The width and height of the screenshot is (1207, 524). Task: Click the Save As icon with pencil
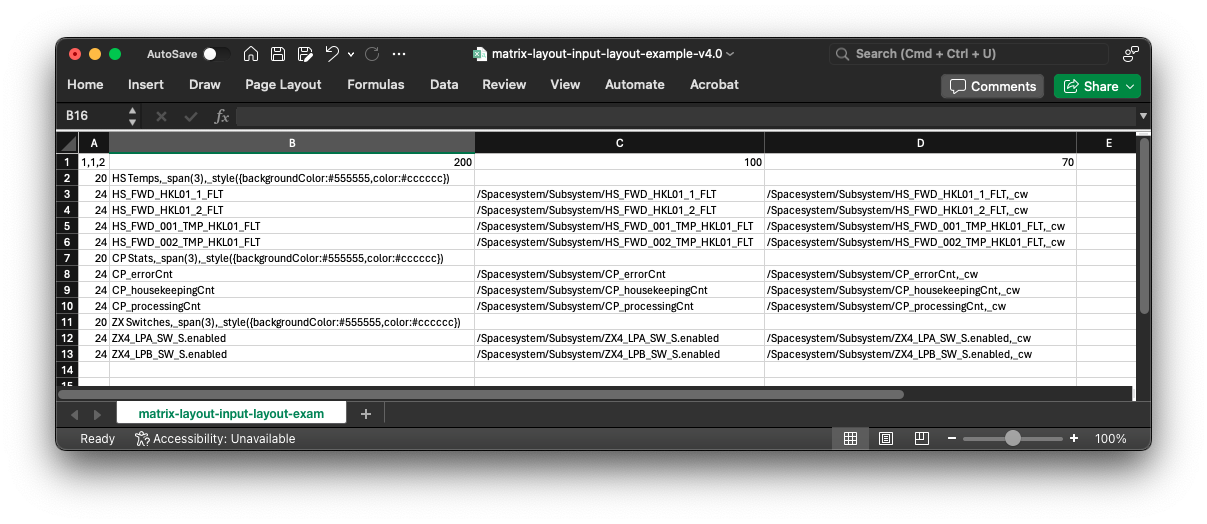[305, 54]
